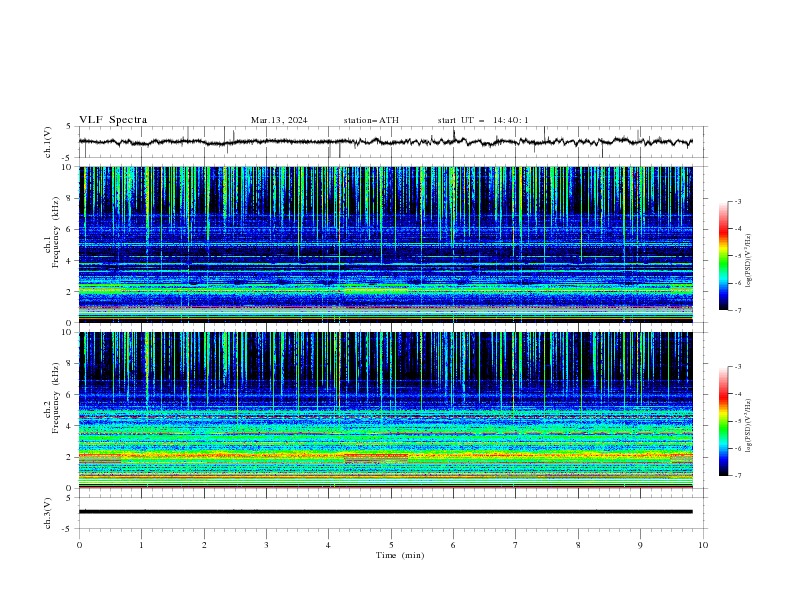Click the ch.3 flat waveform trace
This screenshot has height=612, width=792.
point(385,512)
